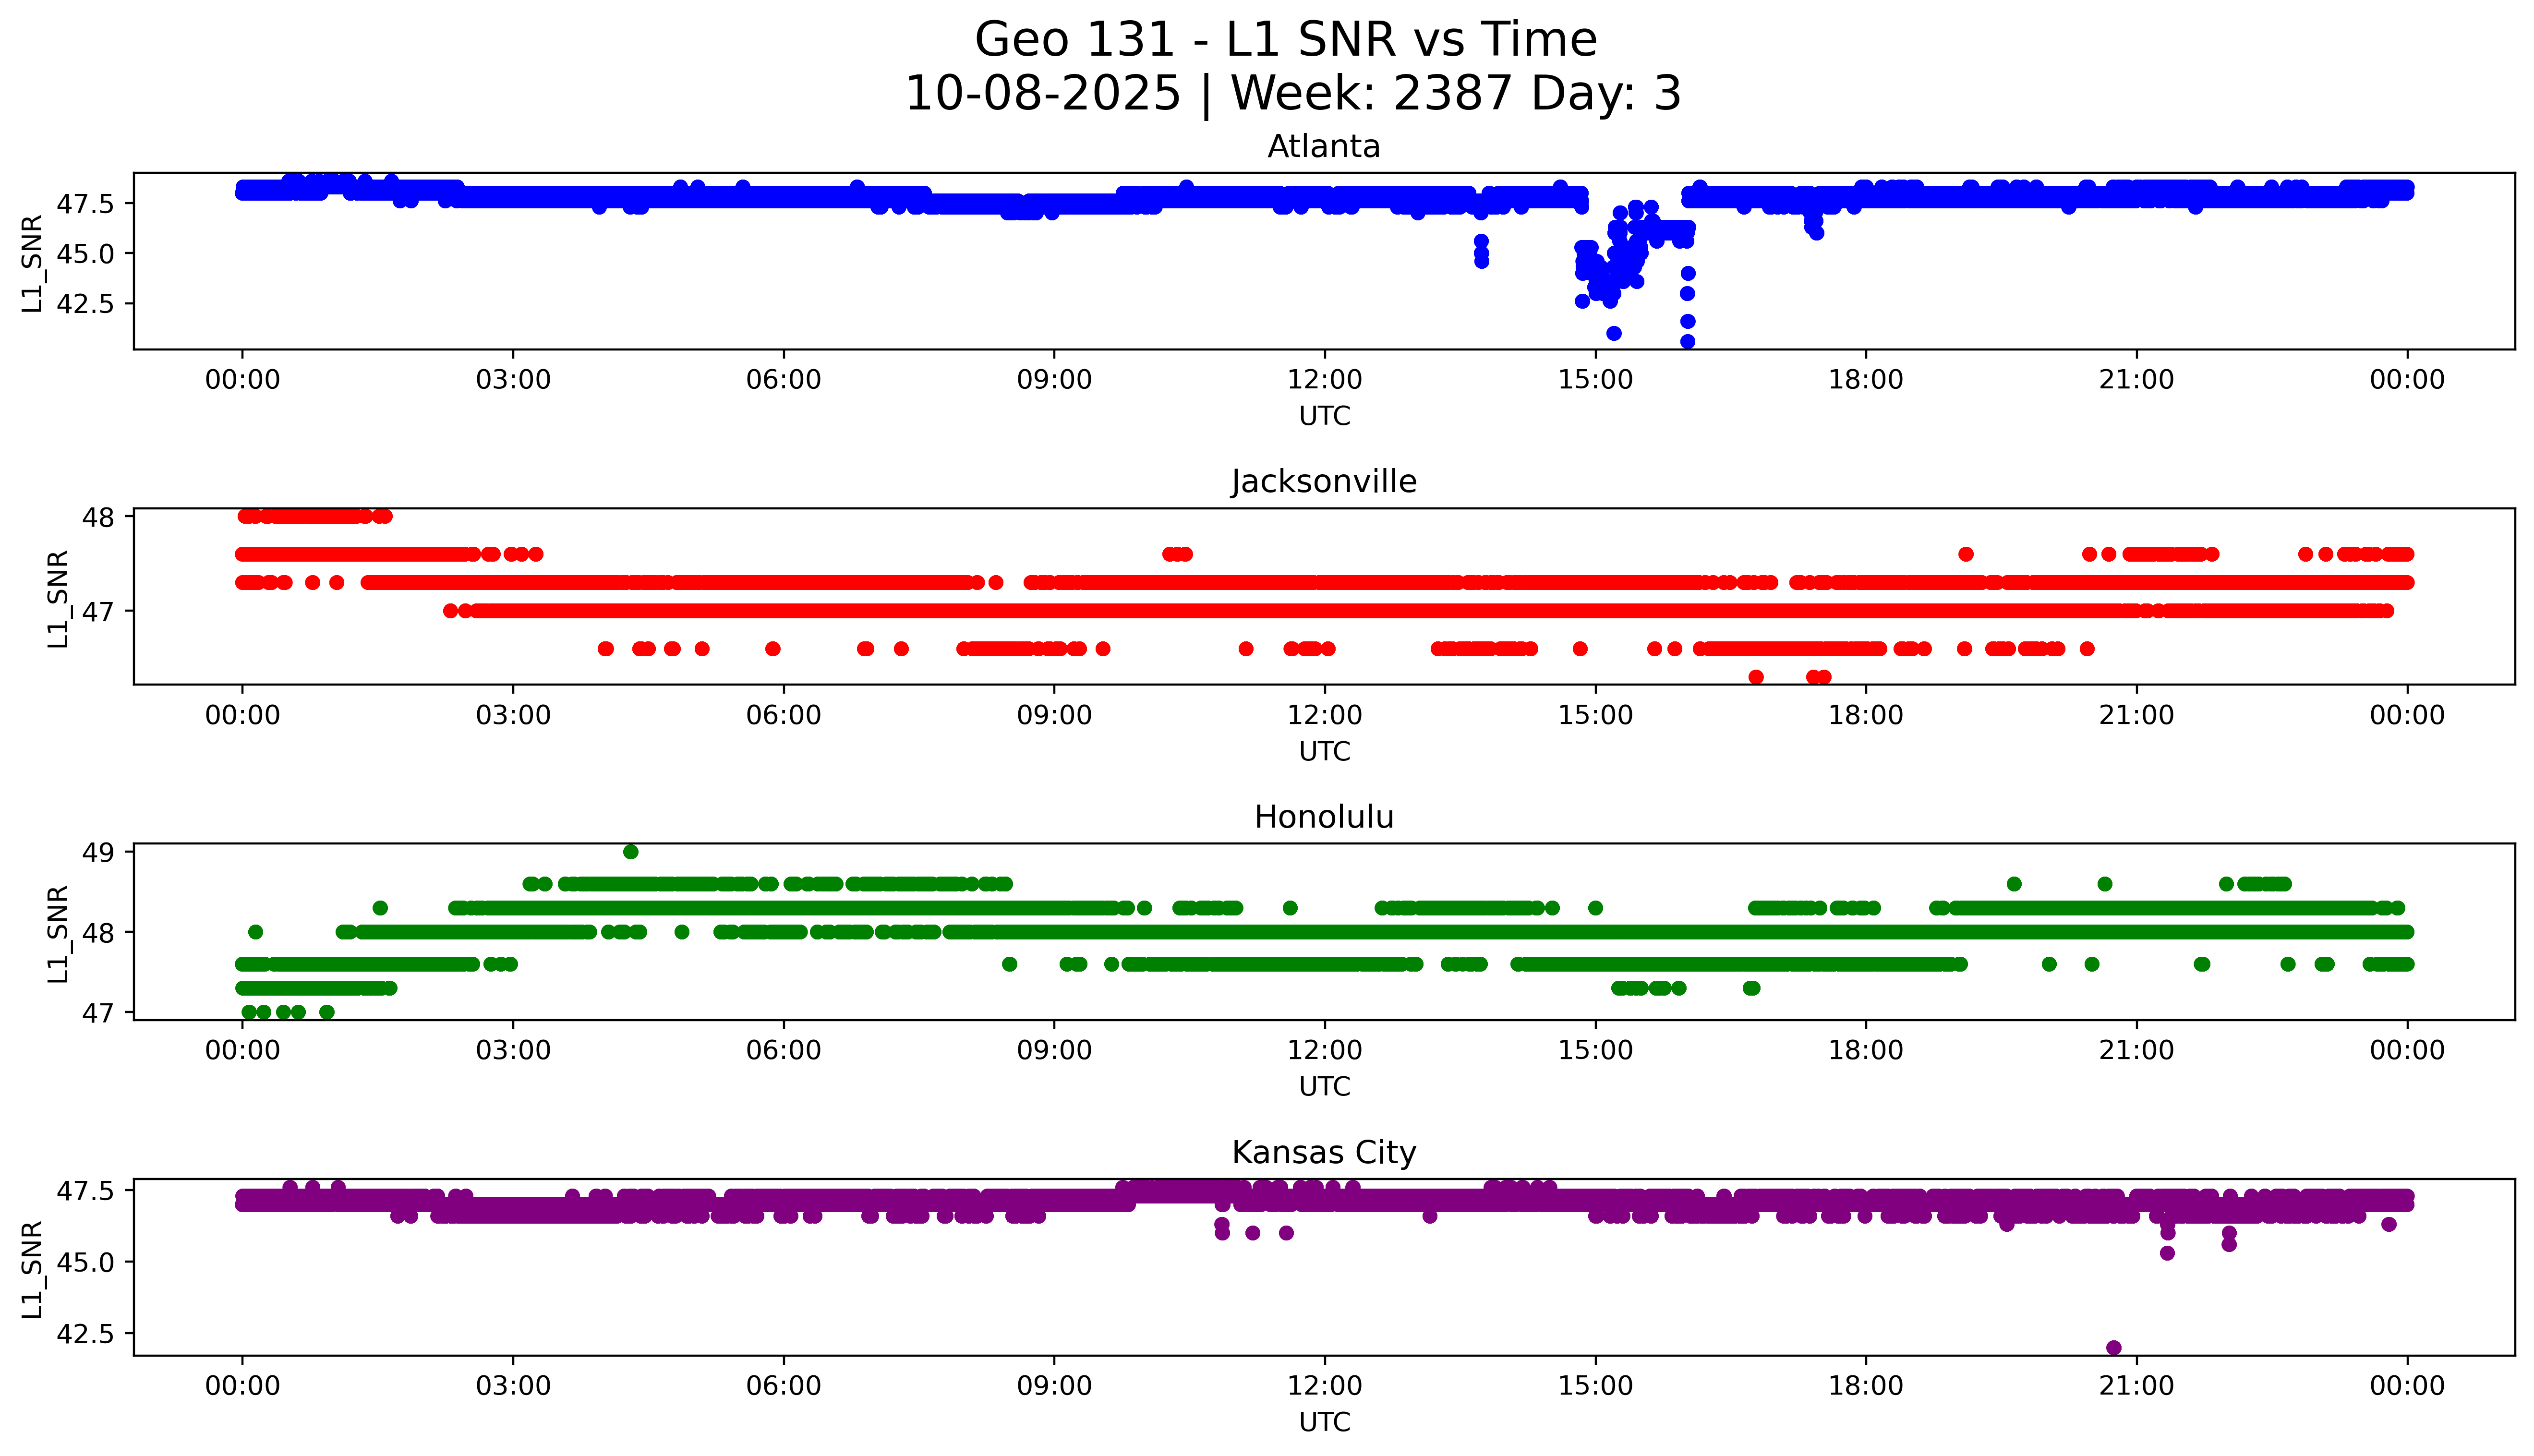Click the Atlanta subplot title
The image size is (2534, 1456).
click(x=1323, y=147)
